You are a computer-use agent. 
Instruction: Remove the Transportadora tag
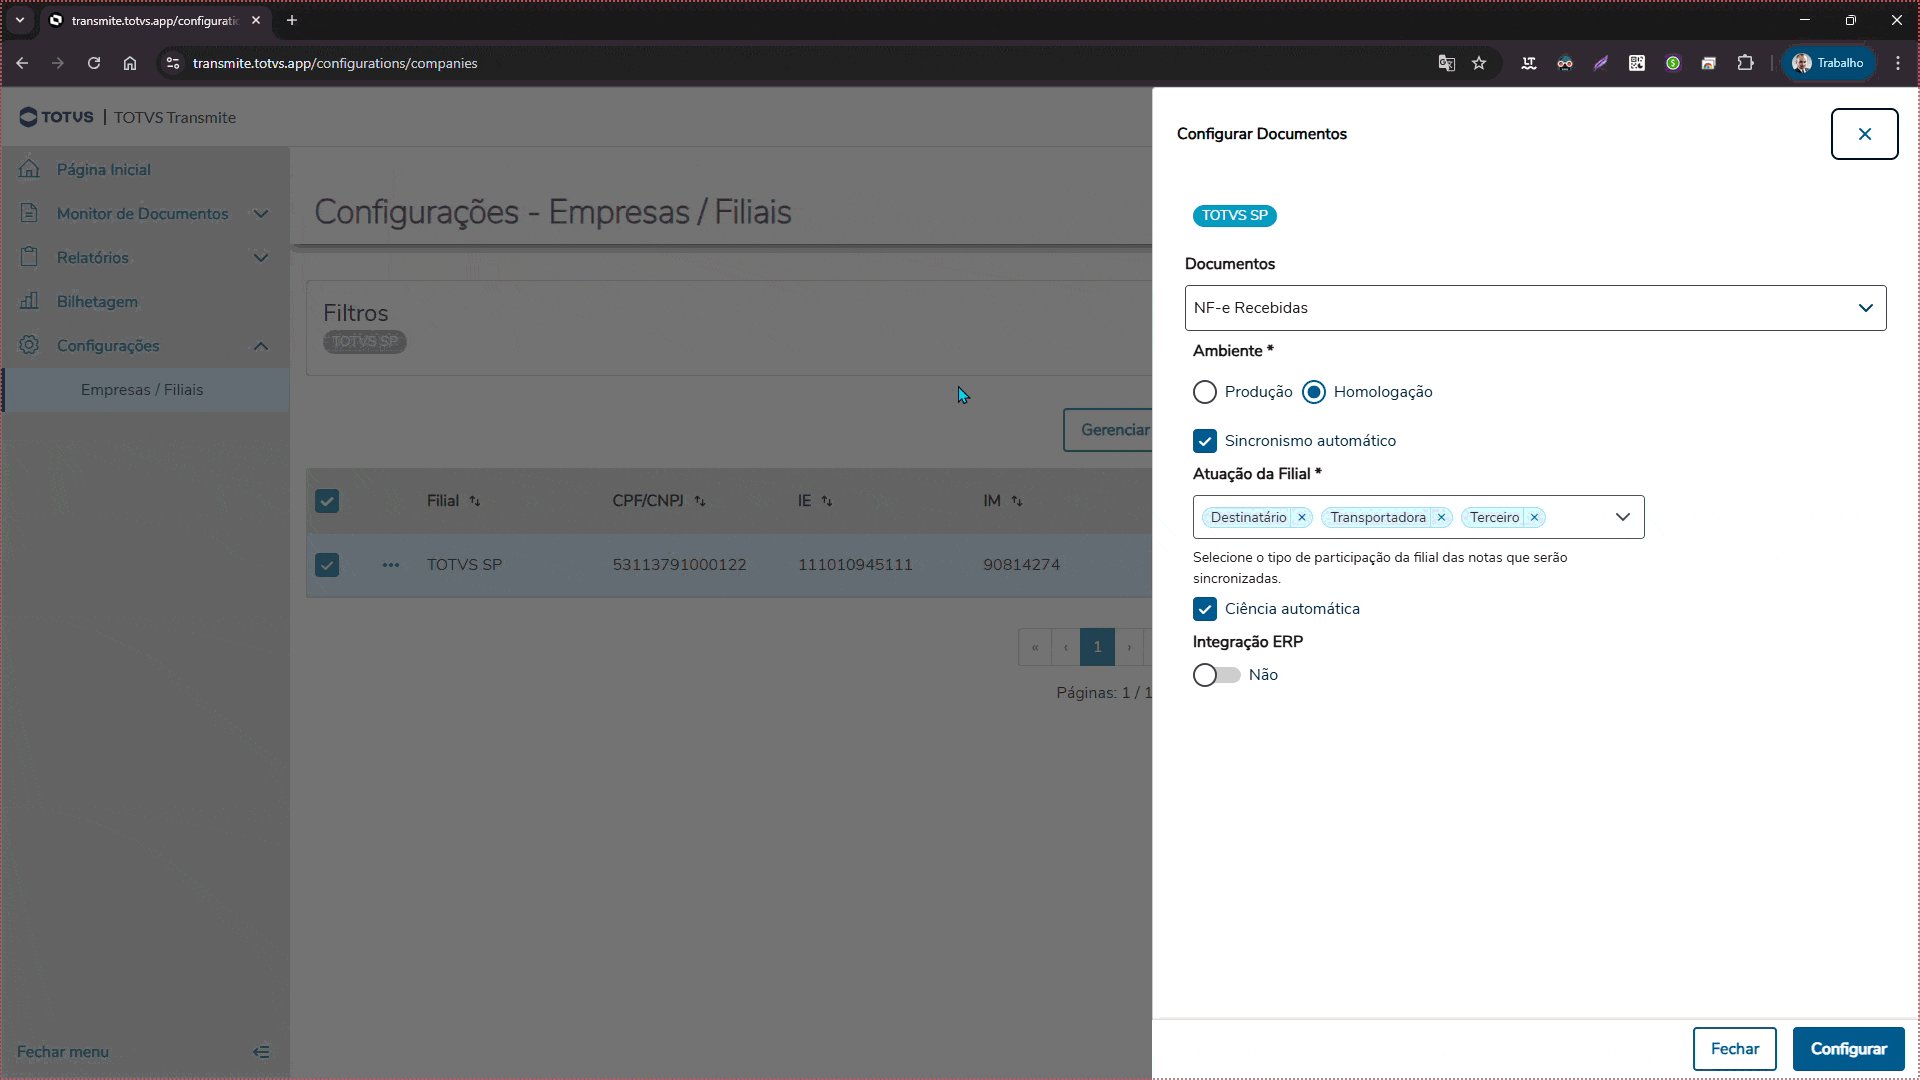coord(1441,517)
